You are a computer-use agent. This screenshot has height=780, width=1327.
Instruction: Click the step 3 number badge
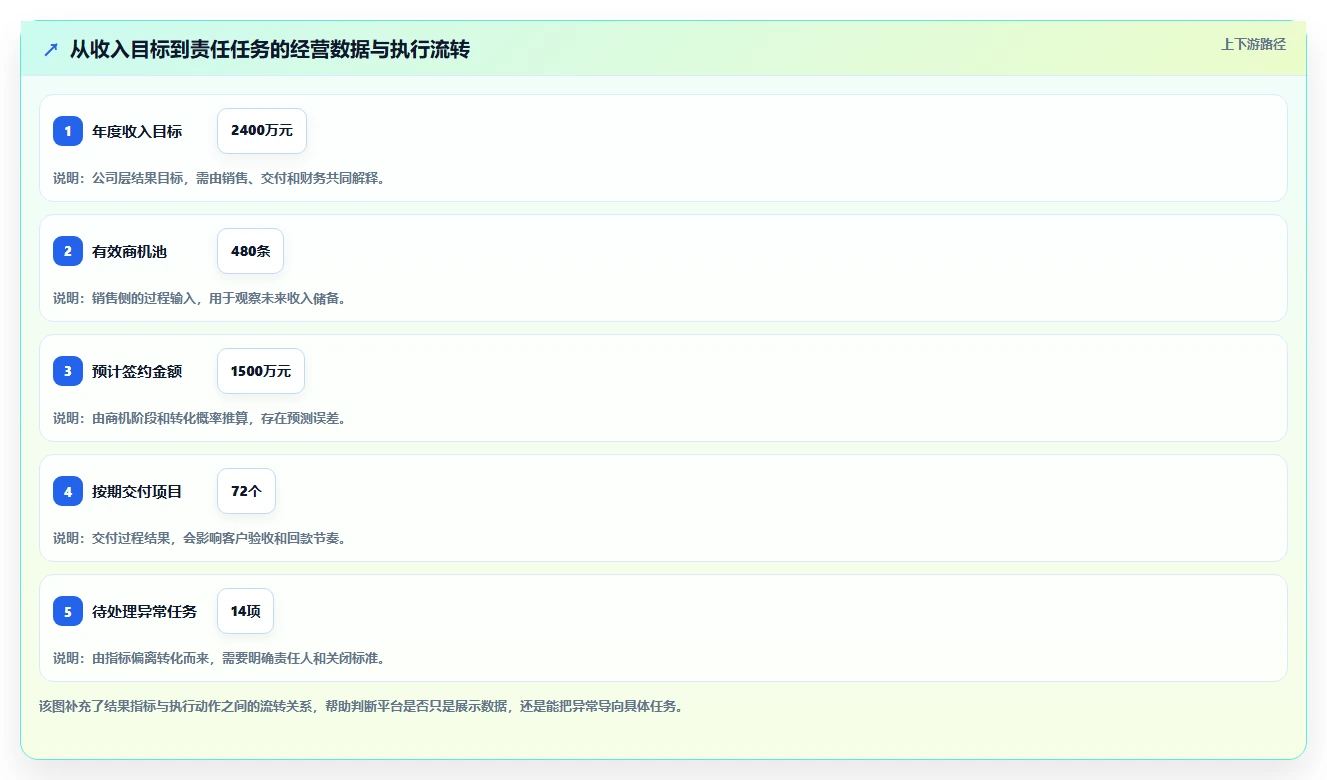68,371
